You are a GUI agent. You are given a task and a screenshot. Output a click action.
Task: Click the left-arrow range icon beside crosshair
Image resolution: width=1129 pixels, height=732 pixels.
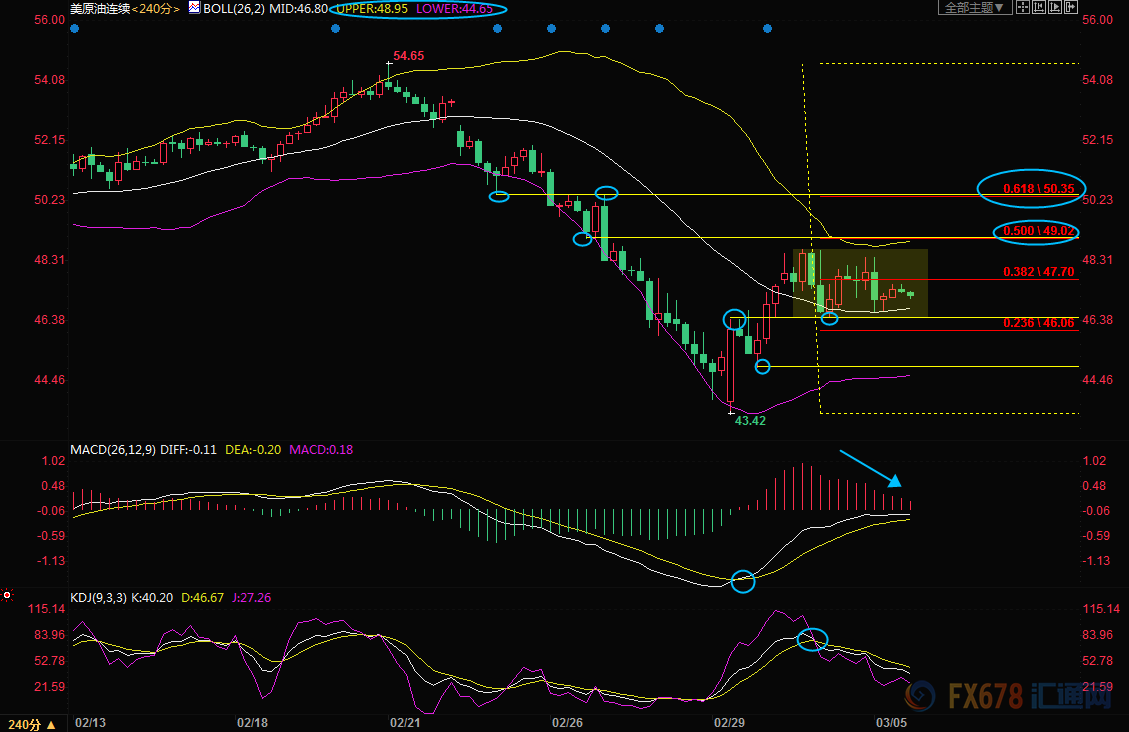tap(1039, 7)
